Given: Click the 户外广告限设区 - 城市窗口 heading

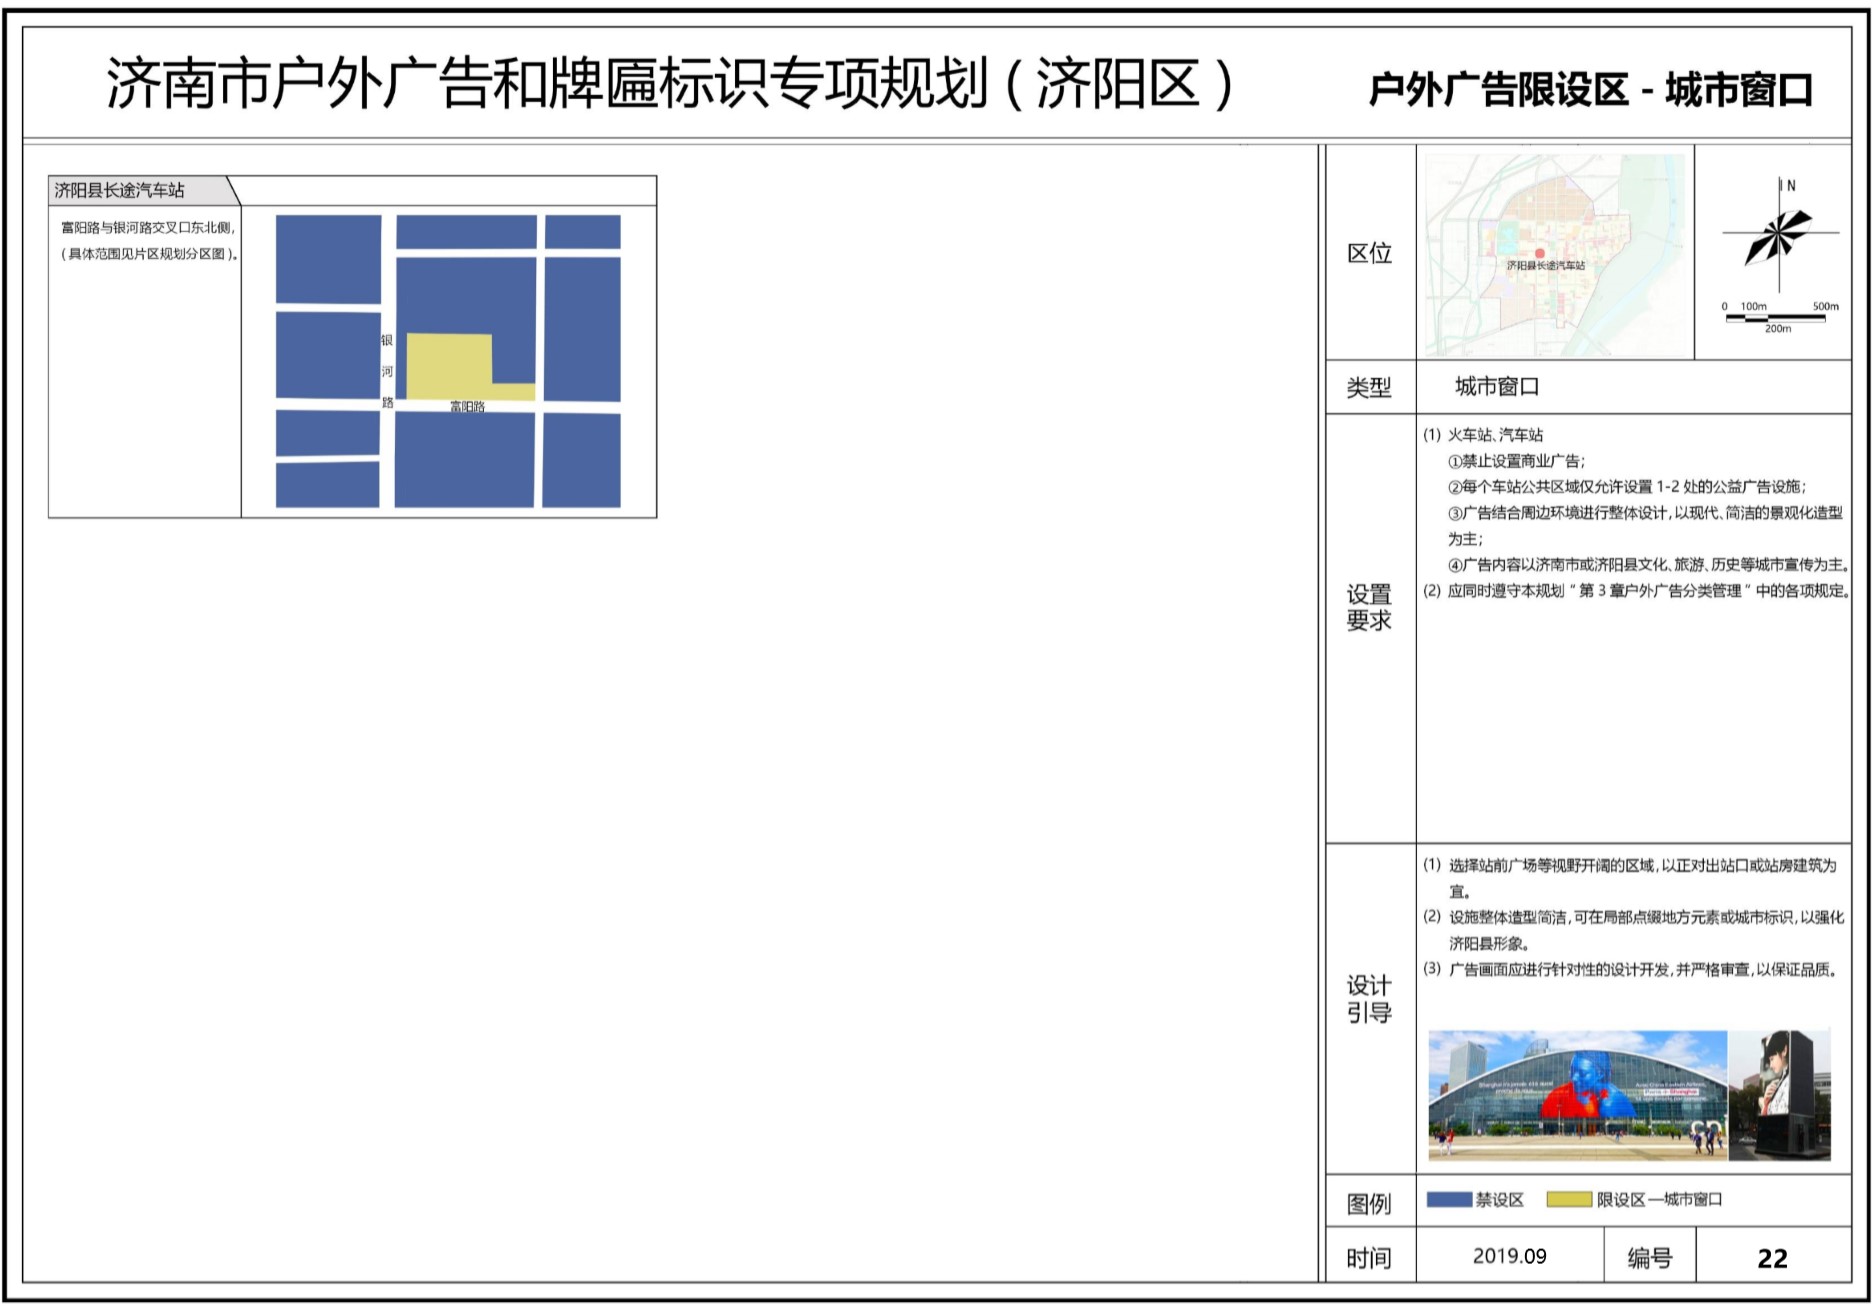Looking at the screenshot, I should click(x=1590, y=90).
